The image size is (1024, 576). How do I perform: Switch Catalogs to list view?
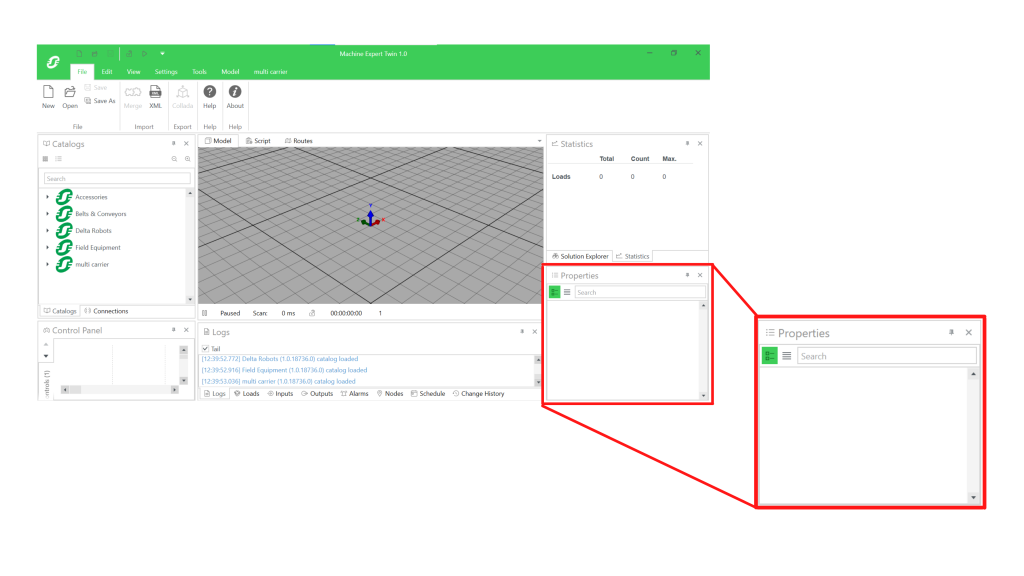59,159
